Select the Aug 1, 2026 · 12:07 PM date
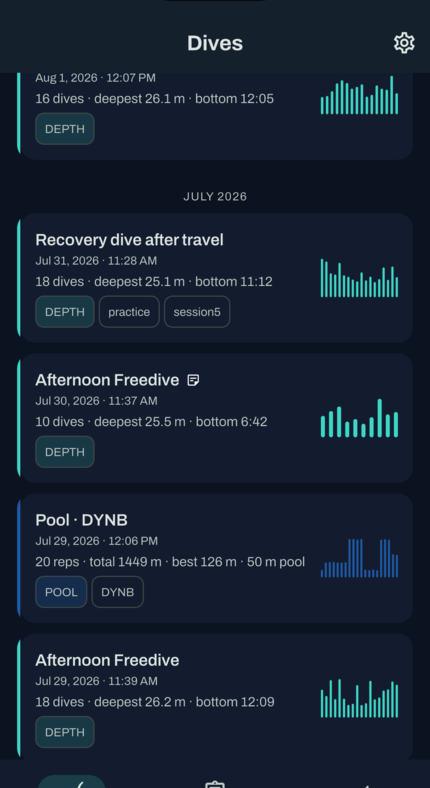Viewport: 430px width, 788px height. click(x=95, y=78)
